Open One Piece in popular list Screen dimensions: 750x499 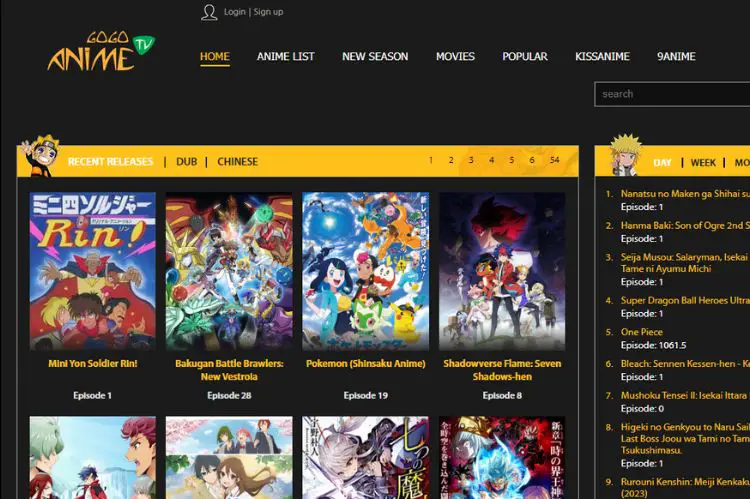click(x=641, y=332)
